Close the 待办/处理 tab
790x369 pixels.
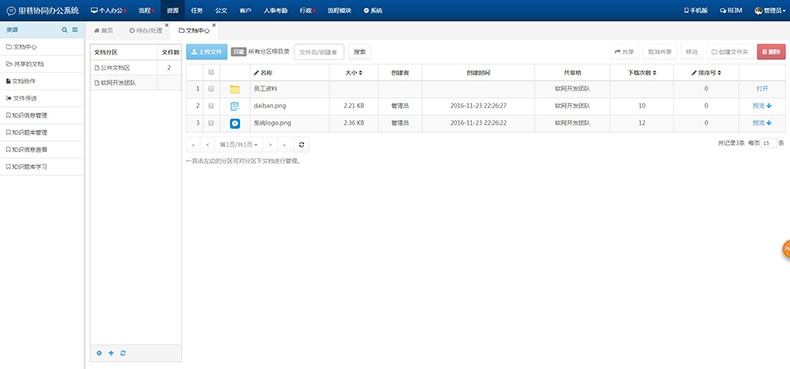click(x=167, y=25)
